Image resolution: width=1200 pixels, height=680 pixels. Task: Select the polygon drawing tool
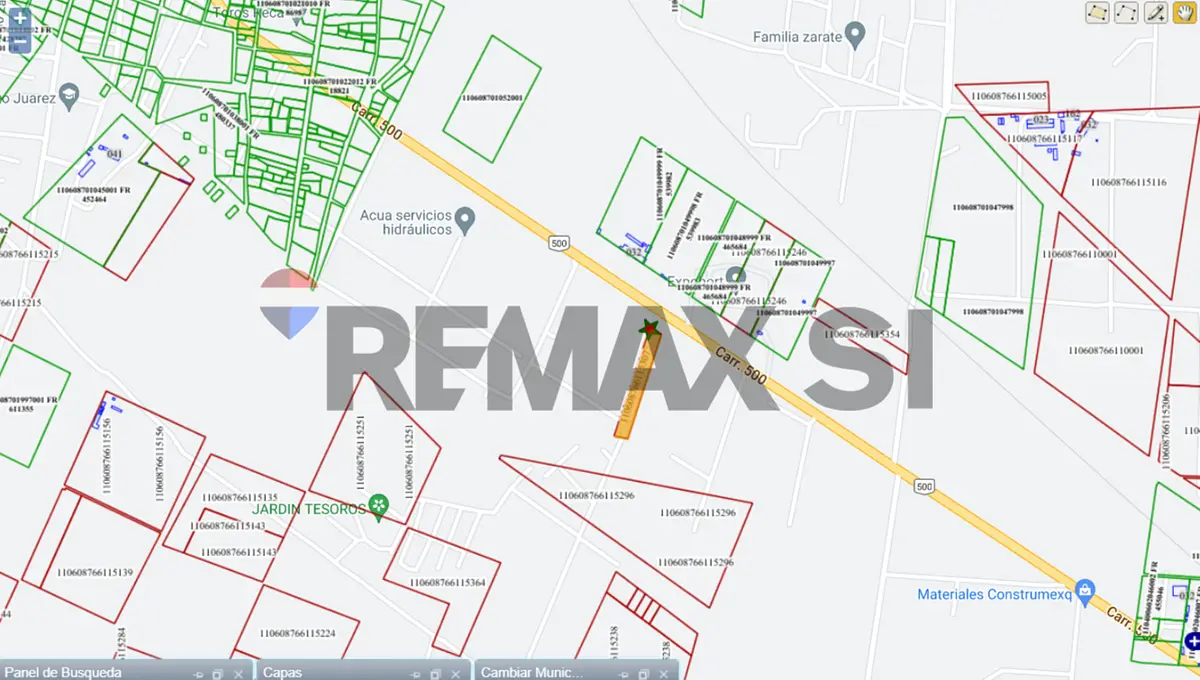1098,13
